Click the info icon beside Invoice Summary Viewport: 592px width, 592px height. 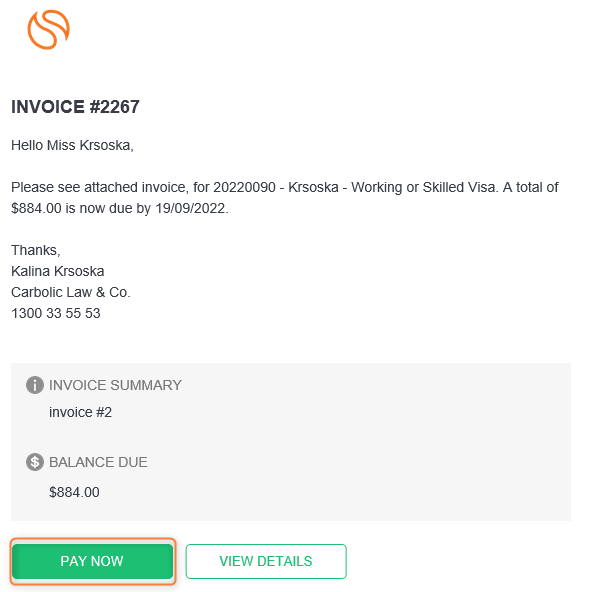pyautogui.click(x=35, y=385)
